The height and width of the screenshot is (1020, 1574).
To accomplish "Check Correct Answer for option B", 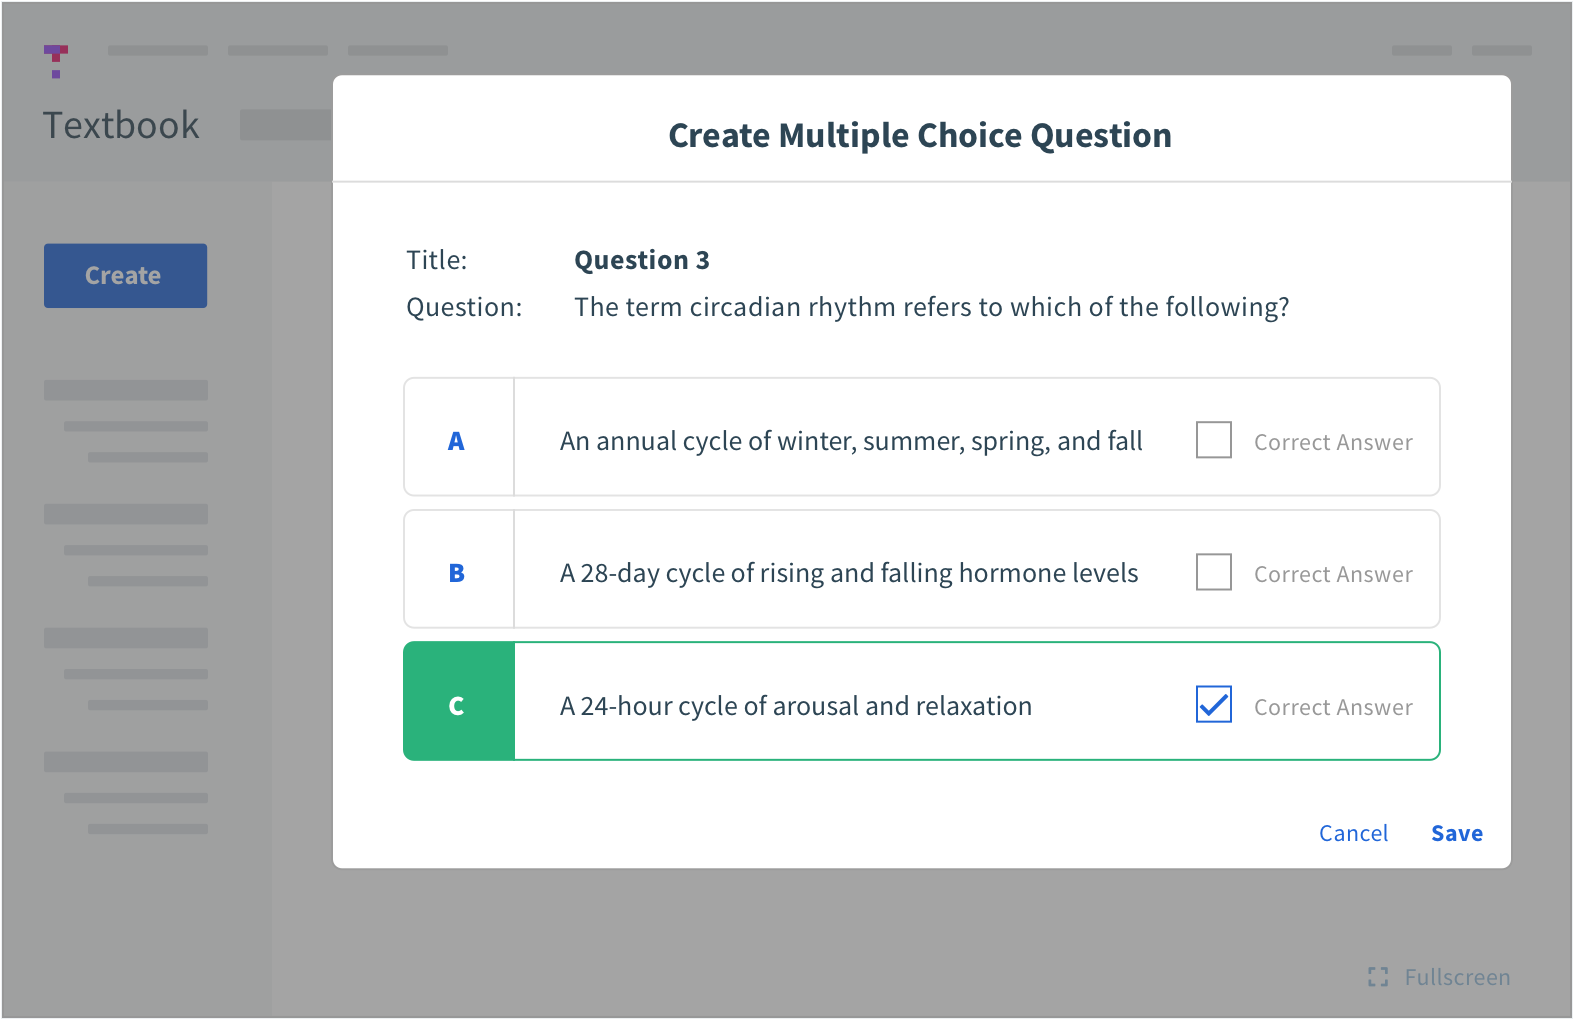I will (x=1213, y=572).
